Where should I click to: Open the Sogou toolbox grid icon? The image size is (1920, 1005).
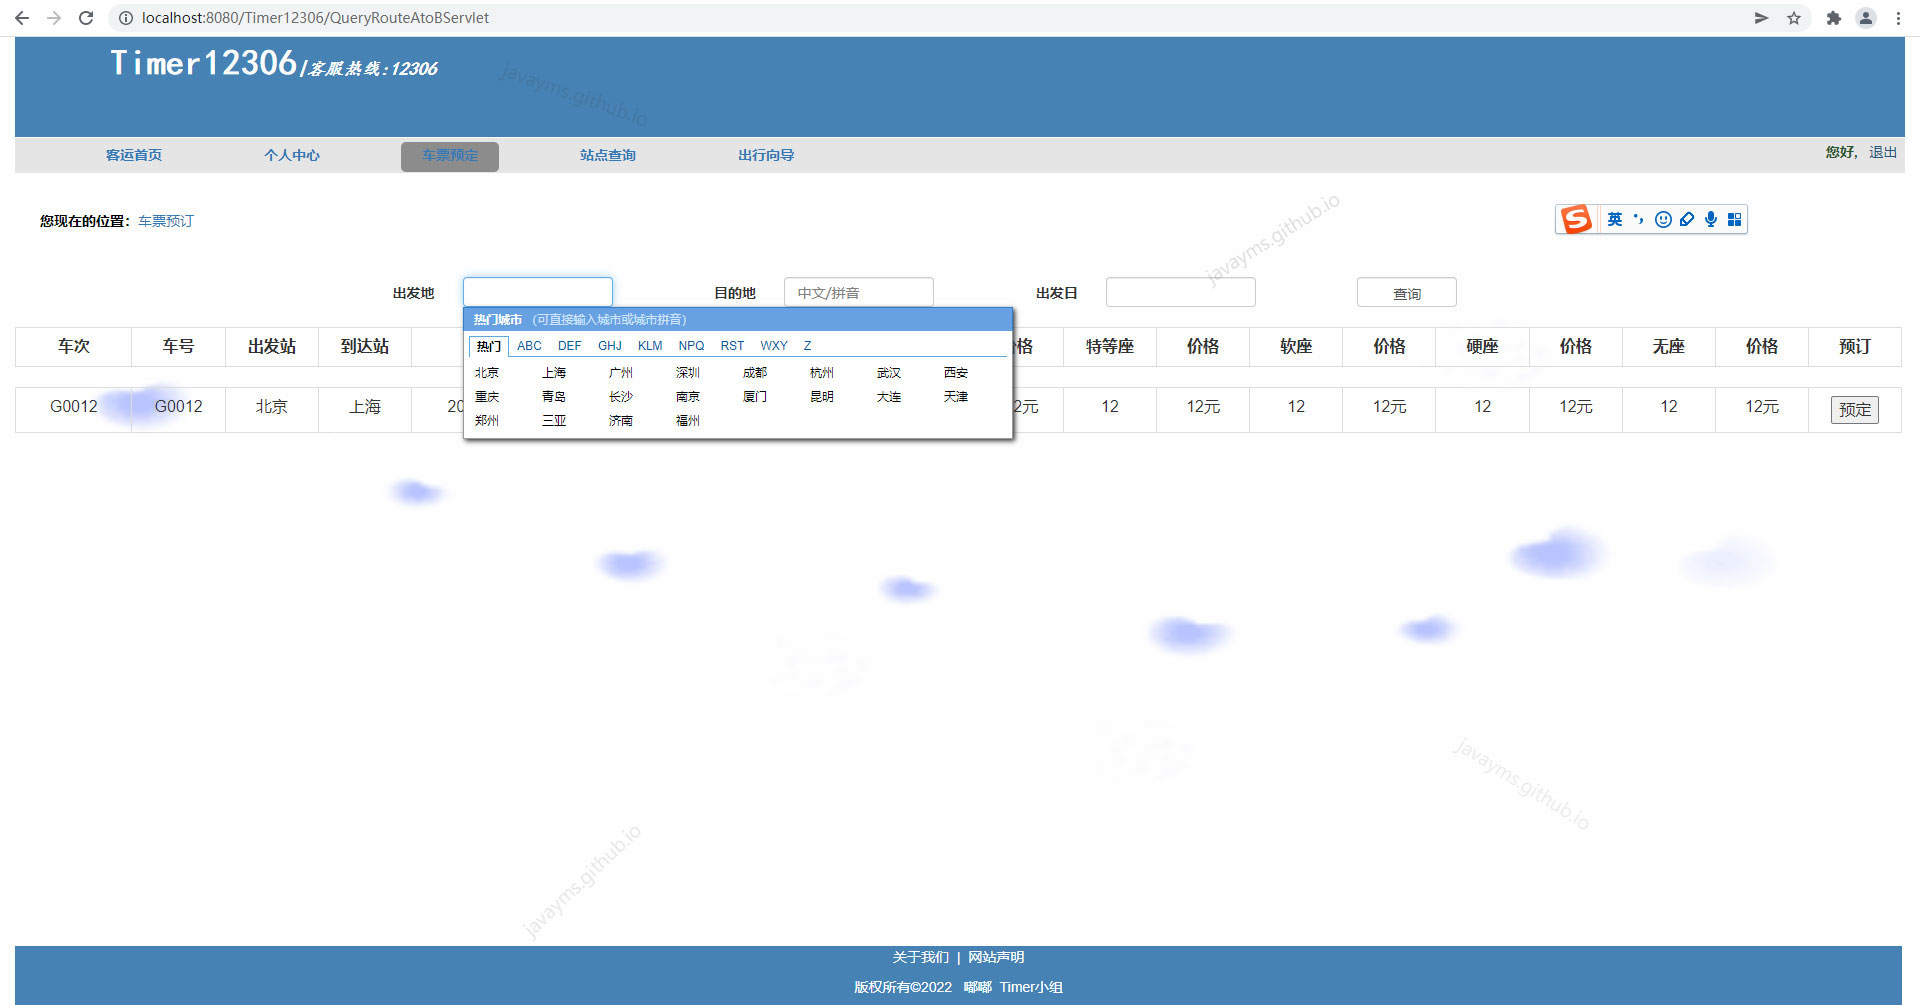(1735, 219)
